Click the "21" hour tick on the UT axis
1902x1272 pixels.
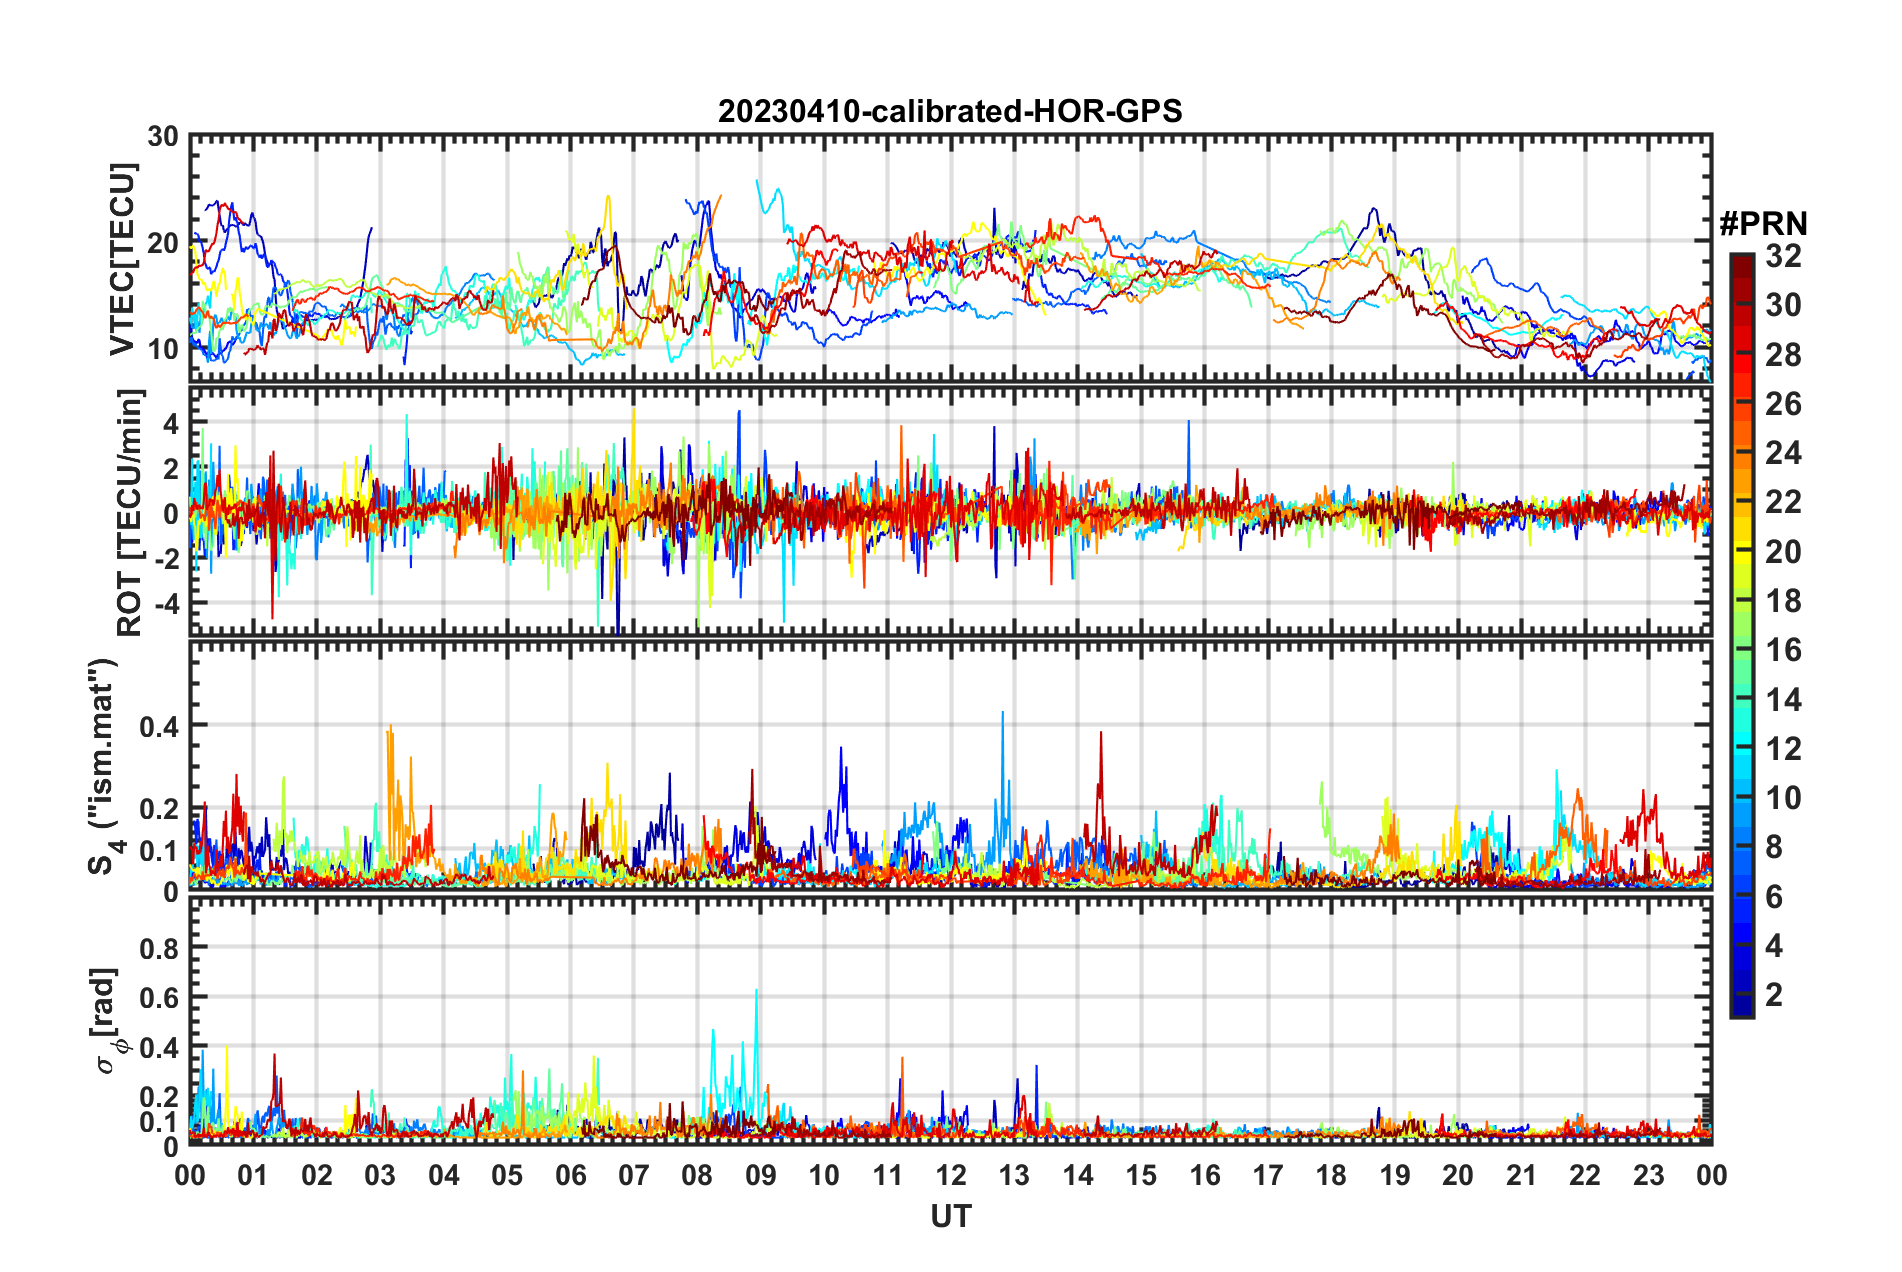(x=1521, y=1175)
